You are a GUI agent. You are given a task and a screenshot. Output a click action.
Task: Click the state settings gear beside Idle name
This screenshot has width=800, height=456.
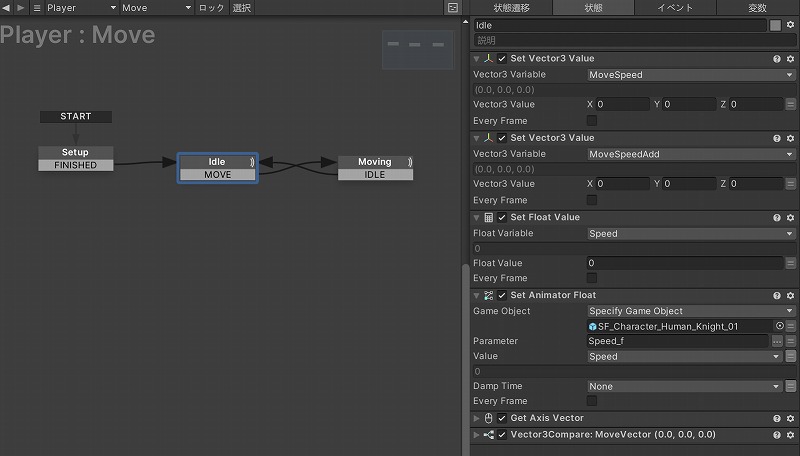coord(790,24)
